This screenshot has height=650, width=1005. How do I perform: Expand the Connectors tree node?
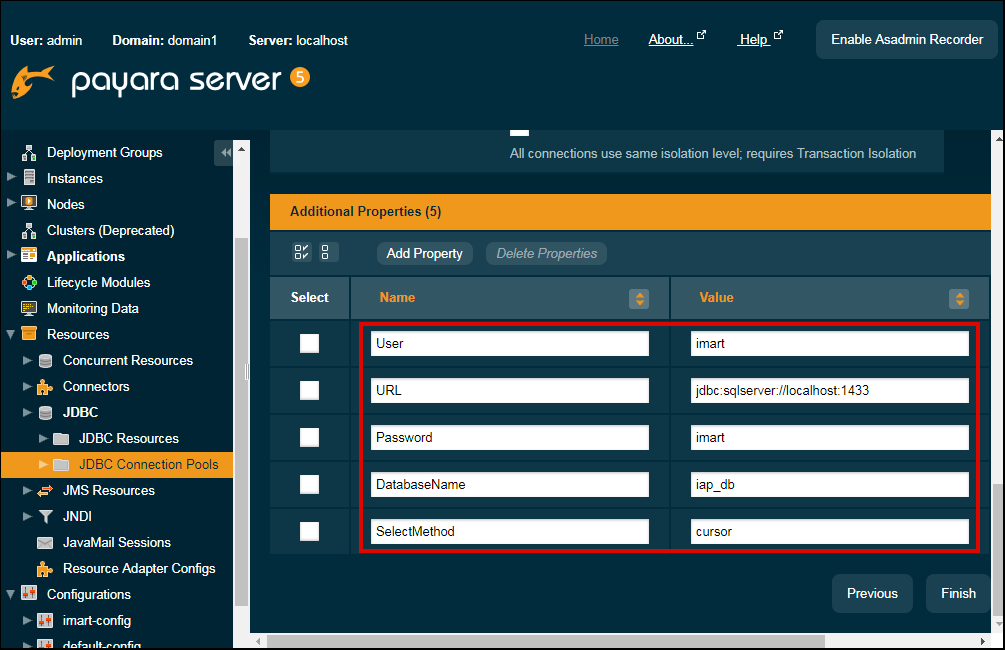[x=27, y=386]
